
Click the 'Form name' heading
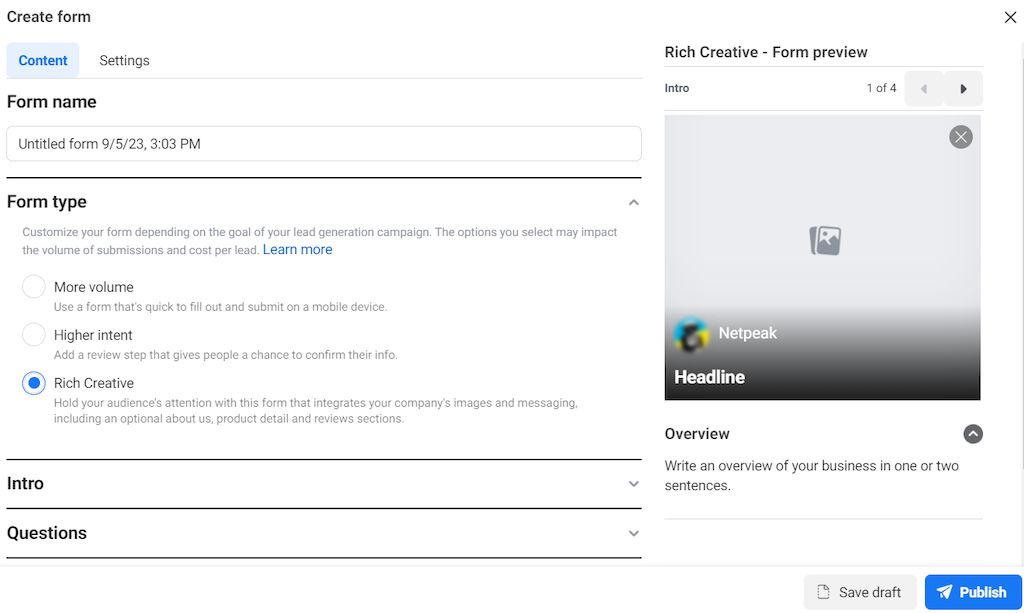point(52,102)
